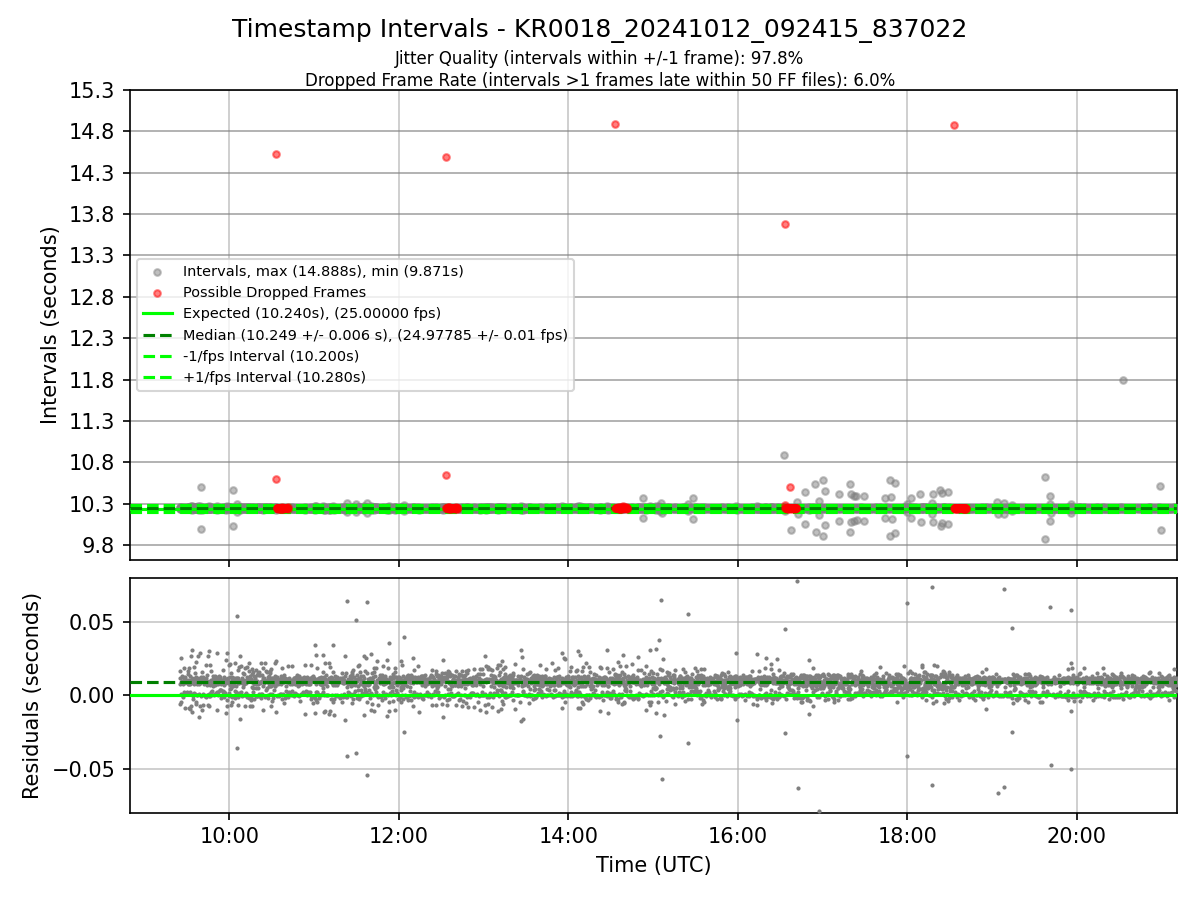1200x900 pixels.
Task: Click the red point near 13.7s at 16:30
Action: click(x=785, y=224)
